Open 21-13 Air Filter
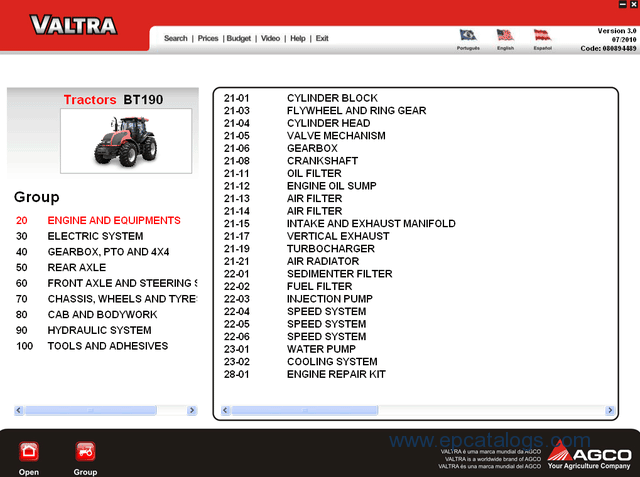This screenshot has width=640, height=477. pos(283,199)
